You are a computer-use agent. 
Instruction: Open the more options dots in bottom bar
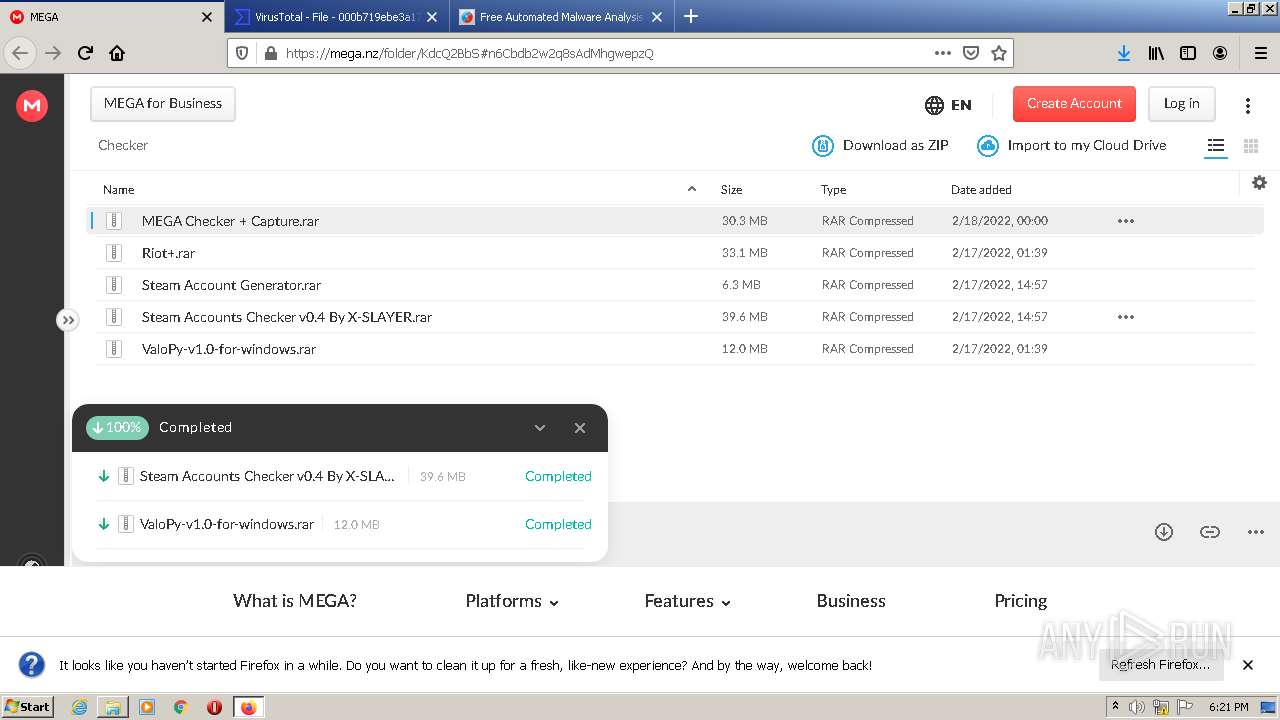tap(1256, 532)
